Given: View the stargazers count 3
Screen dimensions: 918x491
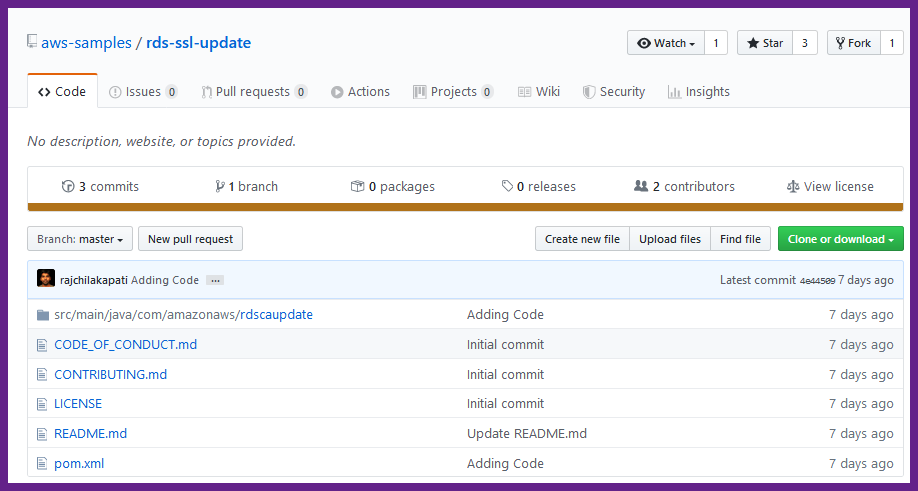Looking at the screenshot, I should tap(804, 43).
